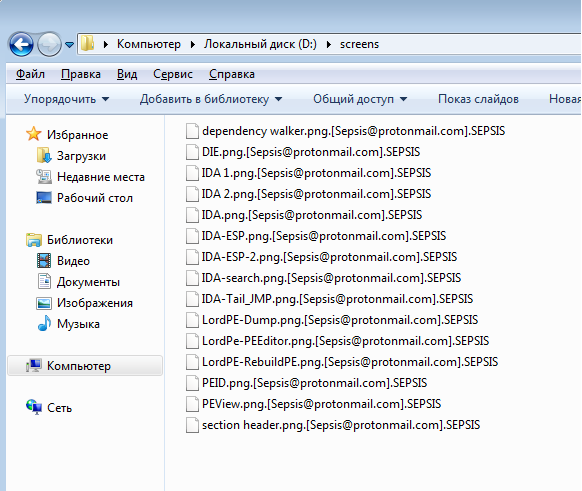
Task: Click the Изображения picture icon
Action: point(44,303)
